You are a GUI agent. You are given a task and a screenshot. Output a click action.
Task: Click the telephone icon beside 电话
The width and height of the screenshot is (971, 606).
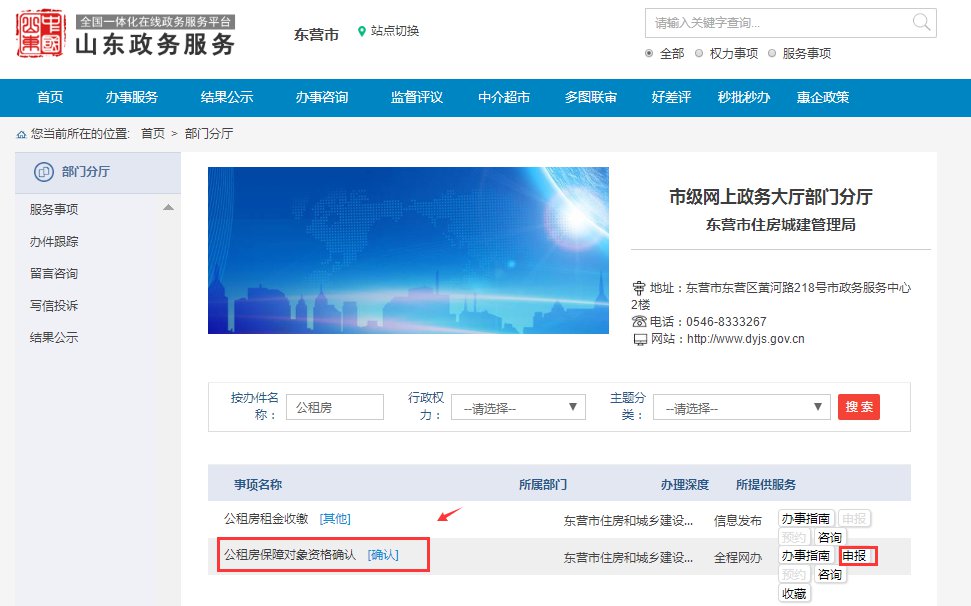639,321
